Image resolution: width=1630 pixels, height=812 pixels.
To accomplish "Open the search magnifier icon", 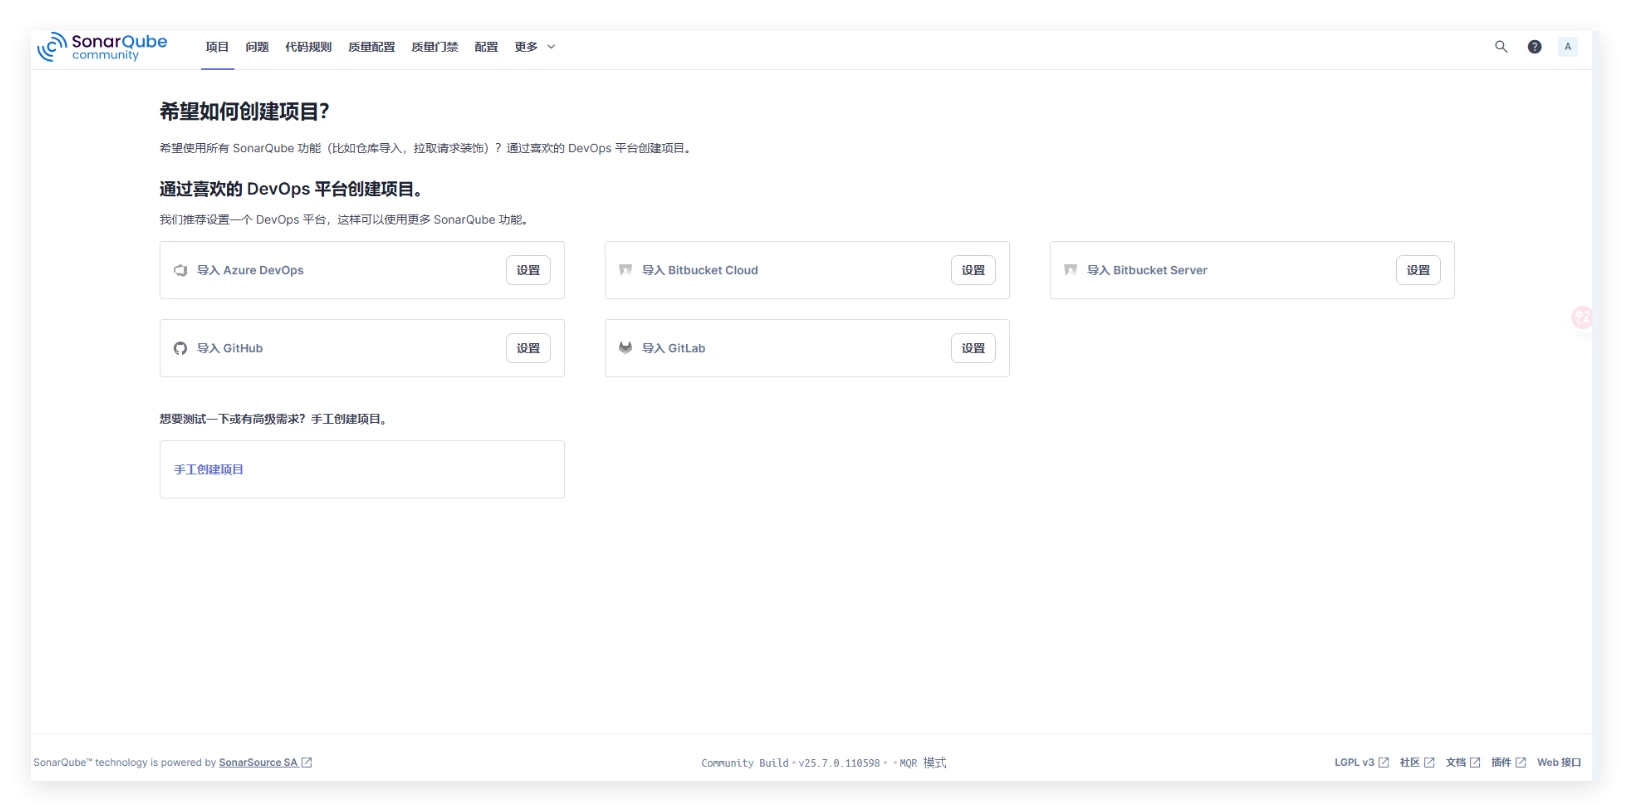I will click(1501, 47).
